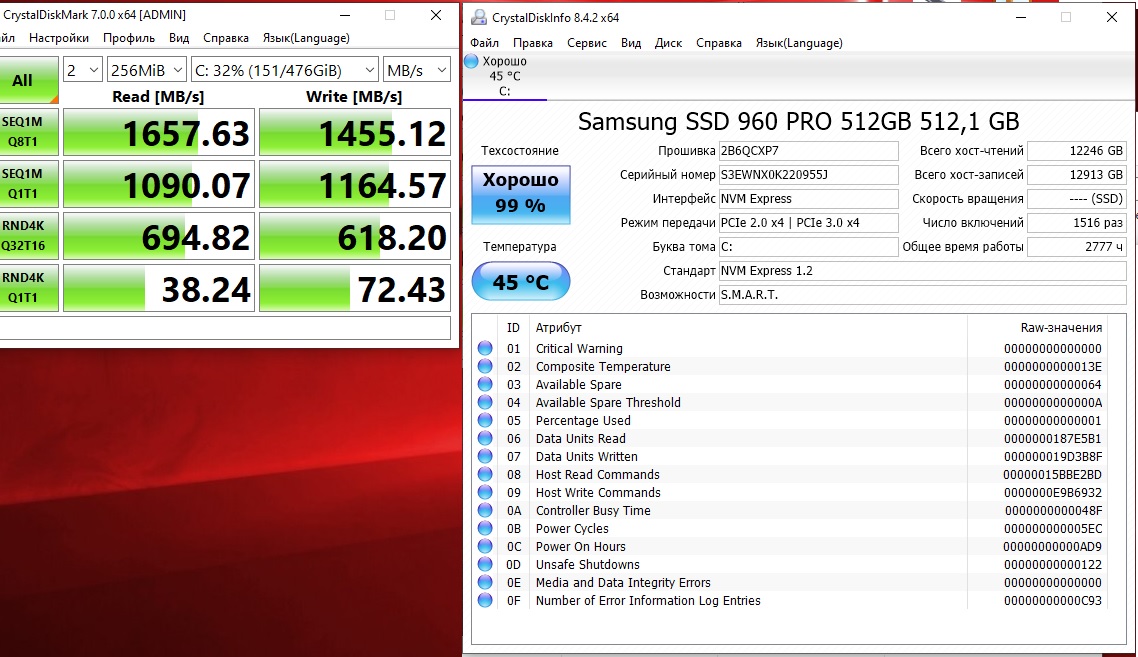
Task: Click the Скорость вращения field showing ---- (SSD)
Action: pos(1077,199)
